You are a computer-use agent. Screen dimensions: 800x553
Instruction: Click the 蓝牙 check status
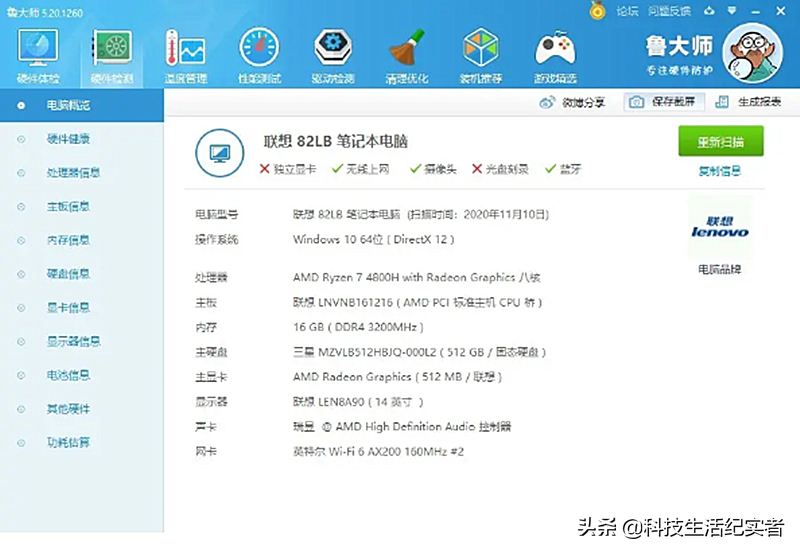point(563,169)
